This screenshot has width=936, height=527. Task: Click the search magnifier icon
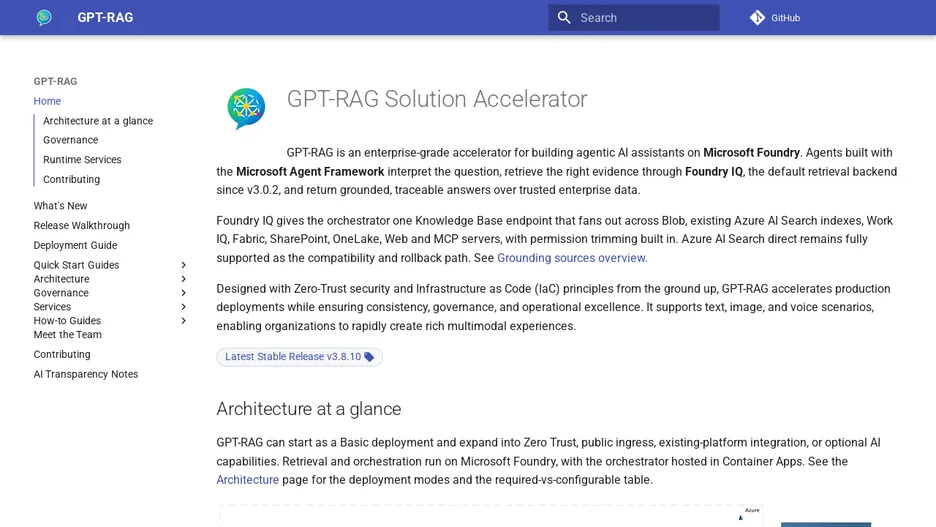pos(564,17)
